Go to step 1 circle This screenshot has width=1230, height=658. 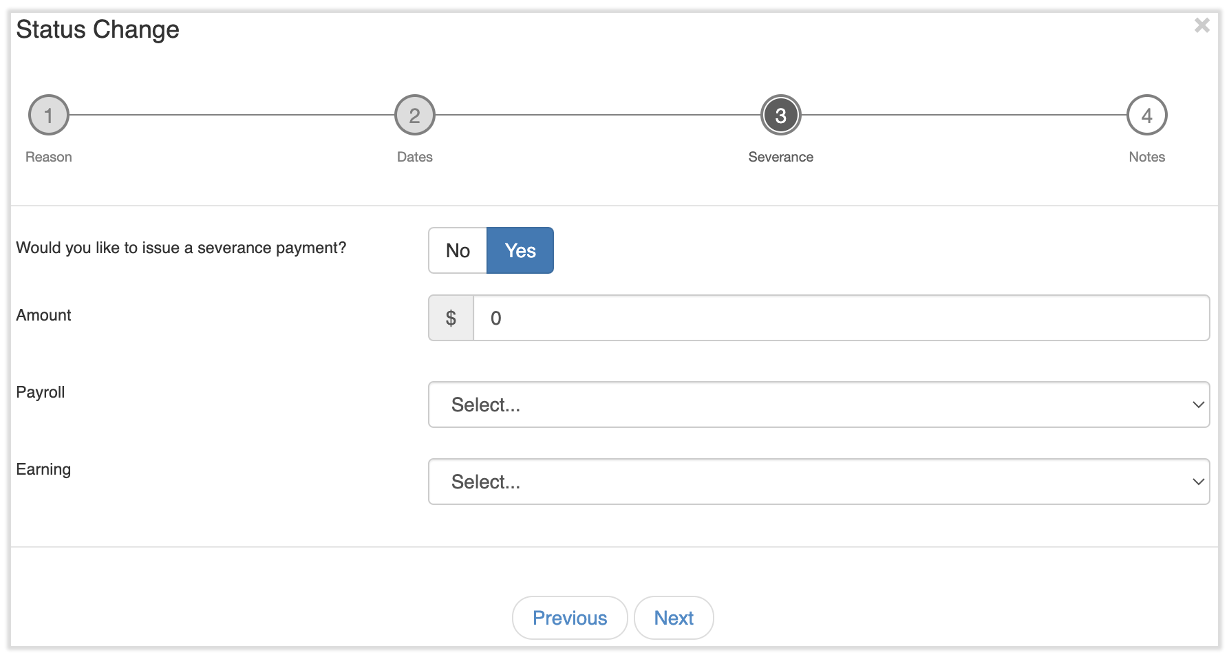pos(48,116)
